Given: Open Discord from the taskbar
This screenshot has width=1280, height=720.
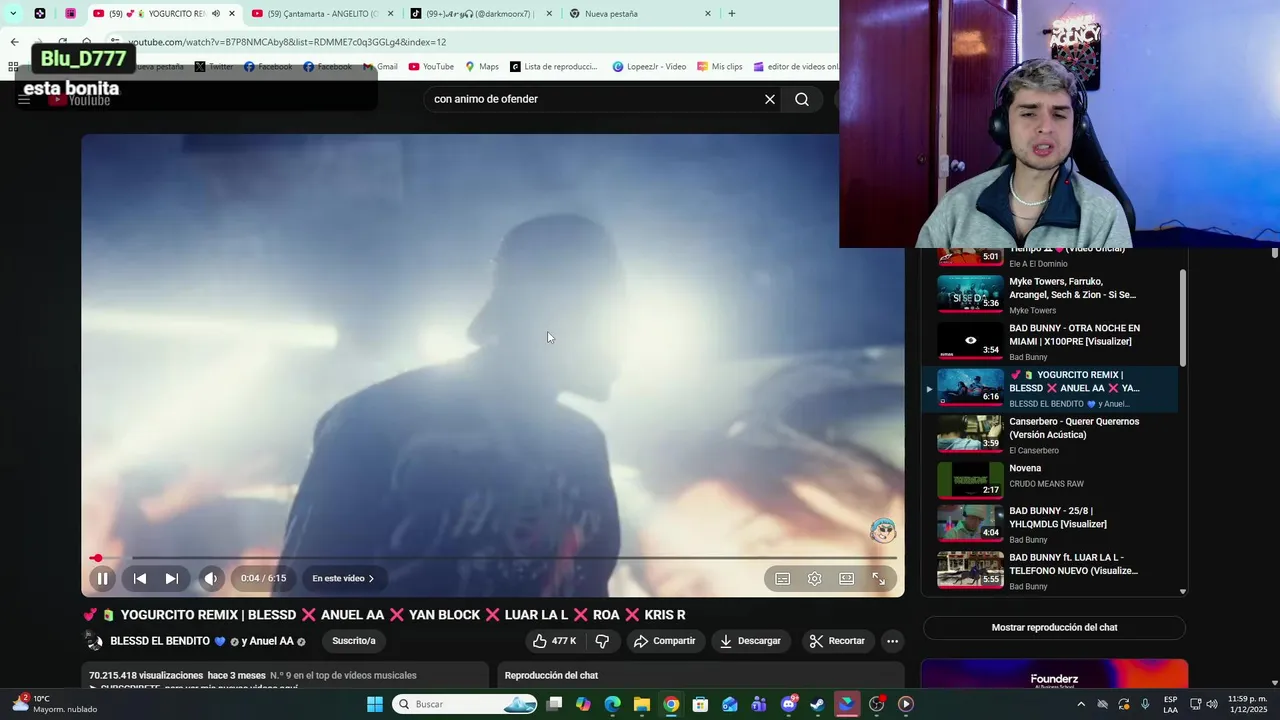Looking at the screenshot, I should click(x=789, y=704).
